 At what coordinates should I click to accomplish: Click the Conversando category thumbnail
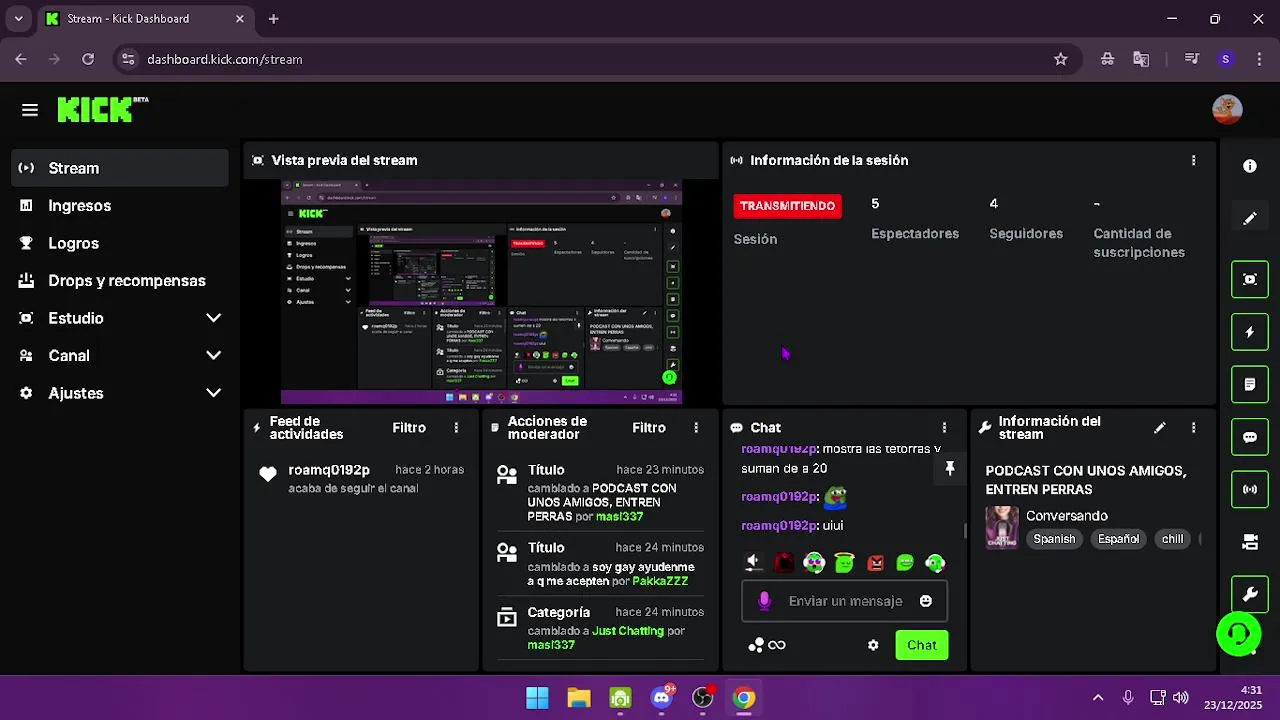pos(1002,527)
